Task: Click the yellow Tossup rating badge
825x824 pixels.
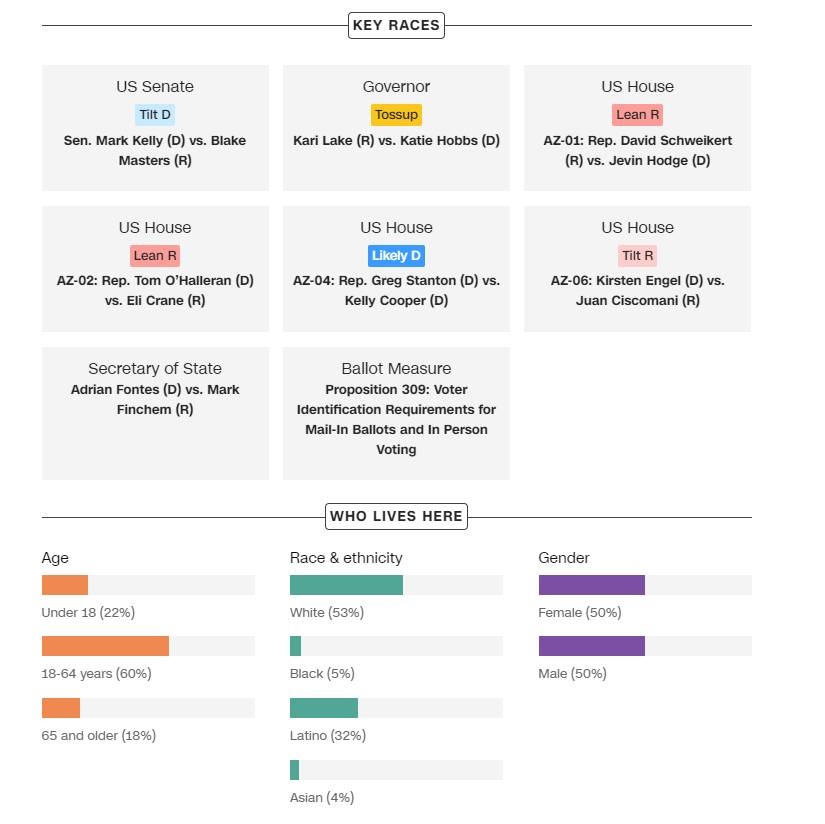Action: point(396,115)
